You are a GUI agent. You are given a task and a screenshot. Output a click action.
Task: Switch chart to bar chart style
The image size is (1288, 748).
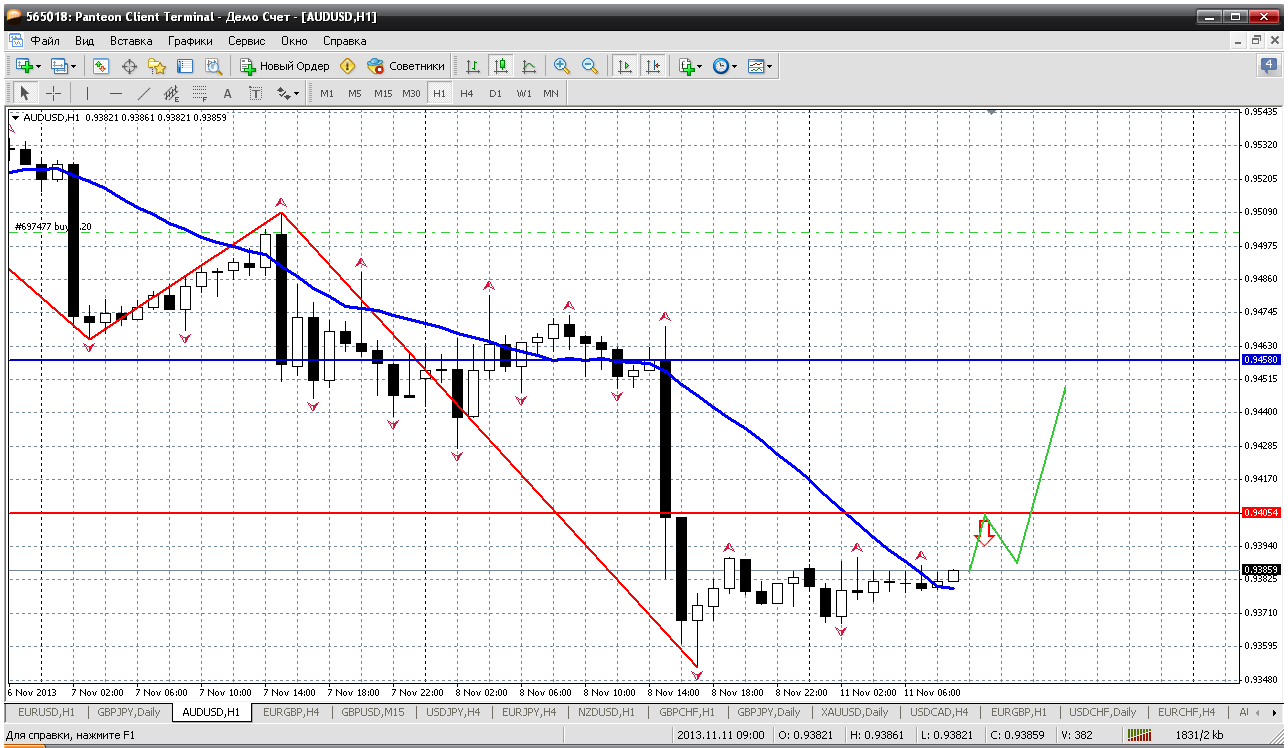coord(472,66)
